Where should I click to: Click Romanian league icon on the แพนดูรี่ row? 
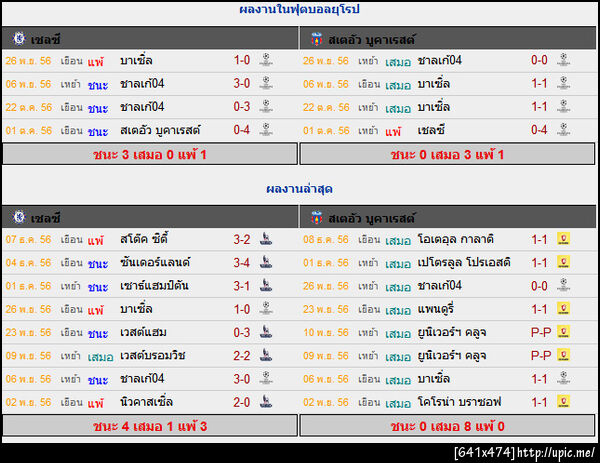pos(564,309)
